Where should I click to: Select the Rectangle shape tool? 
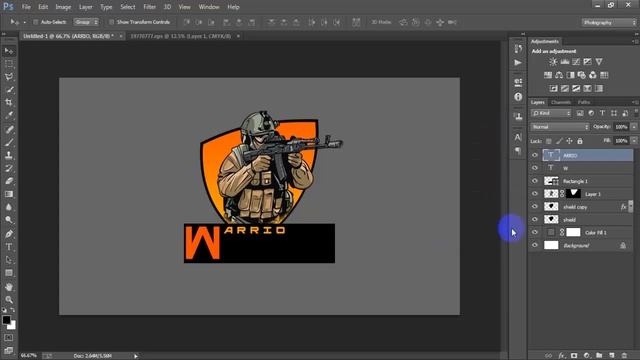coord(9,273)
